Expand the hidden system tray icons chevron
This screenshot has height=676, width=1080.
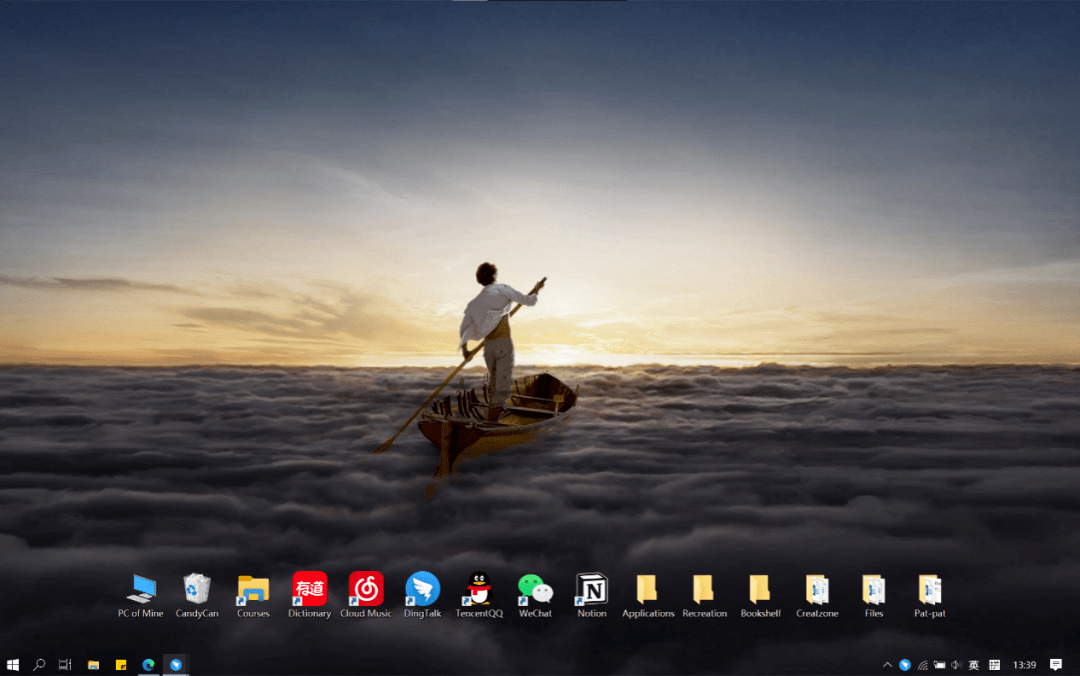click(887, 665)
